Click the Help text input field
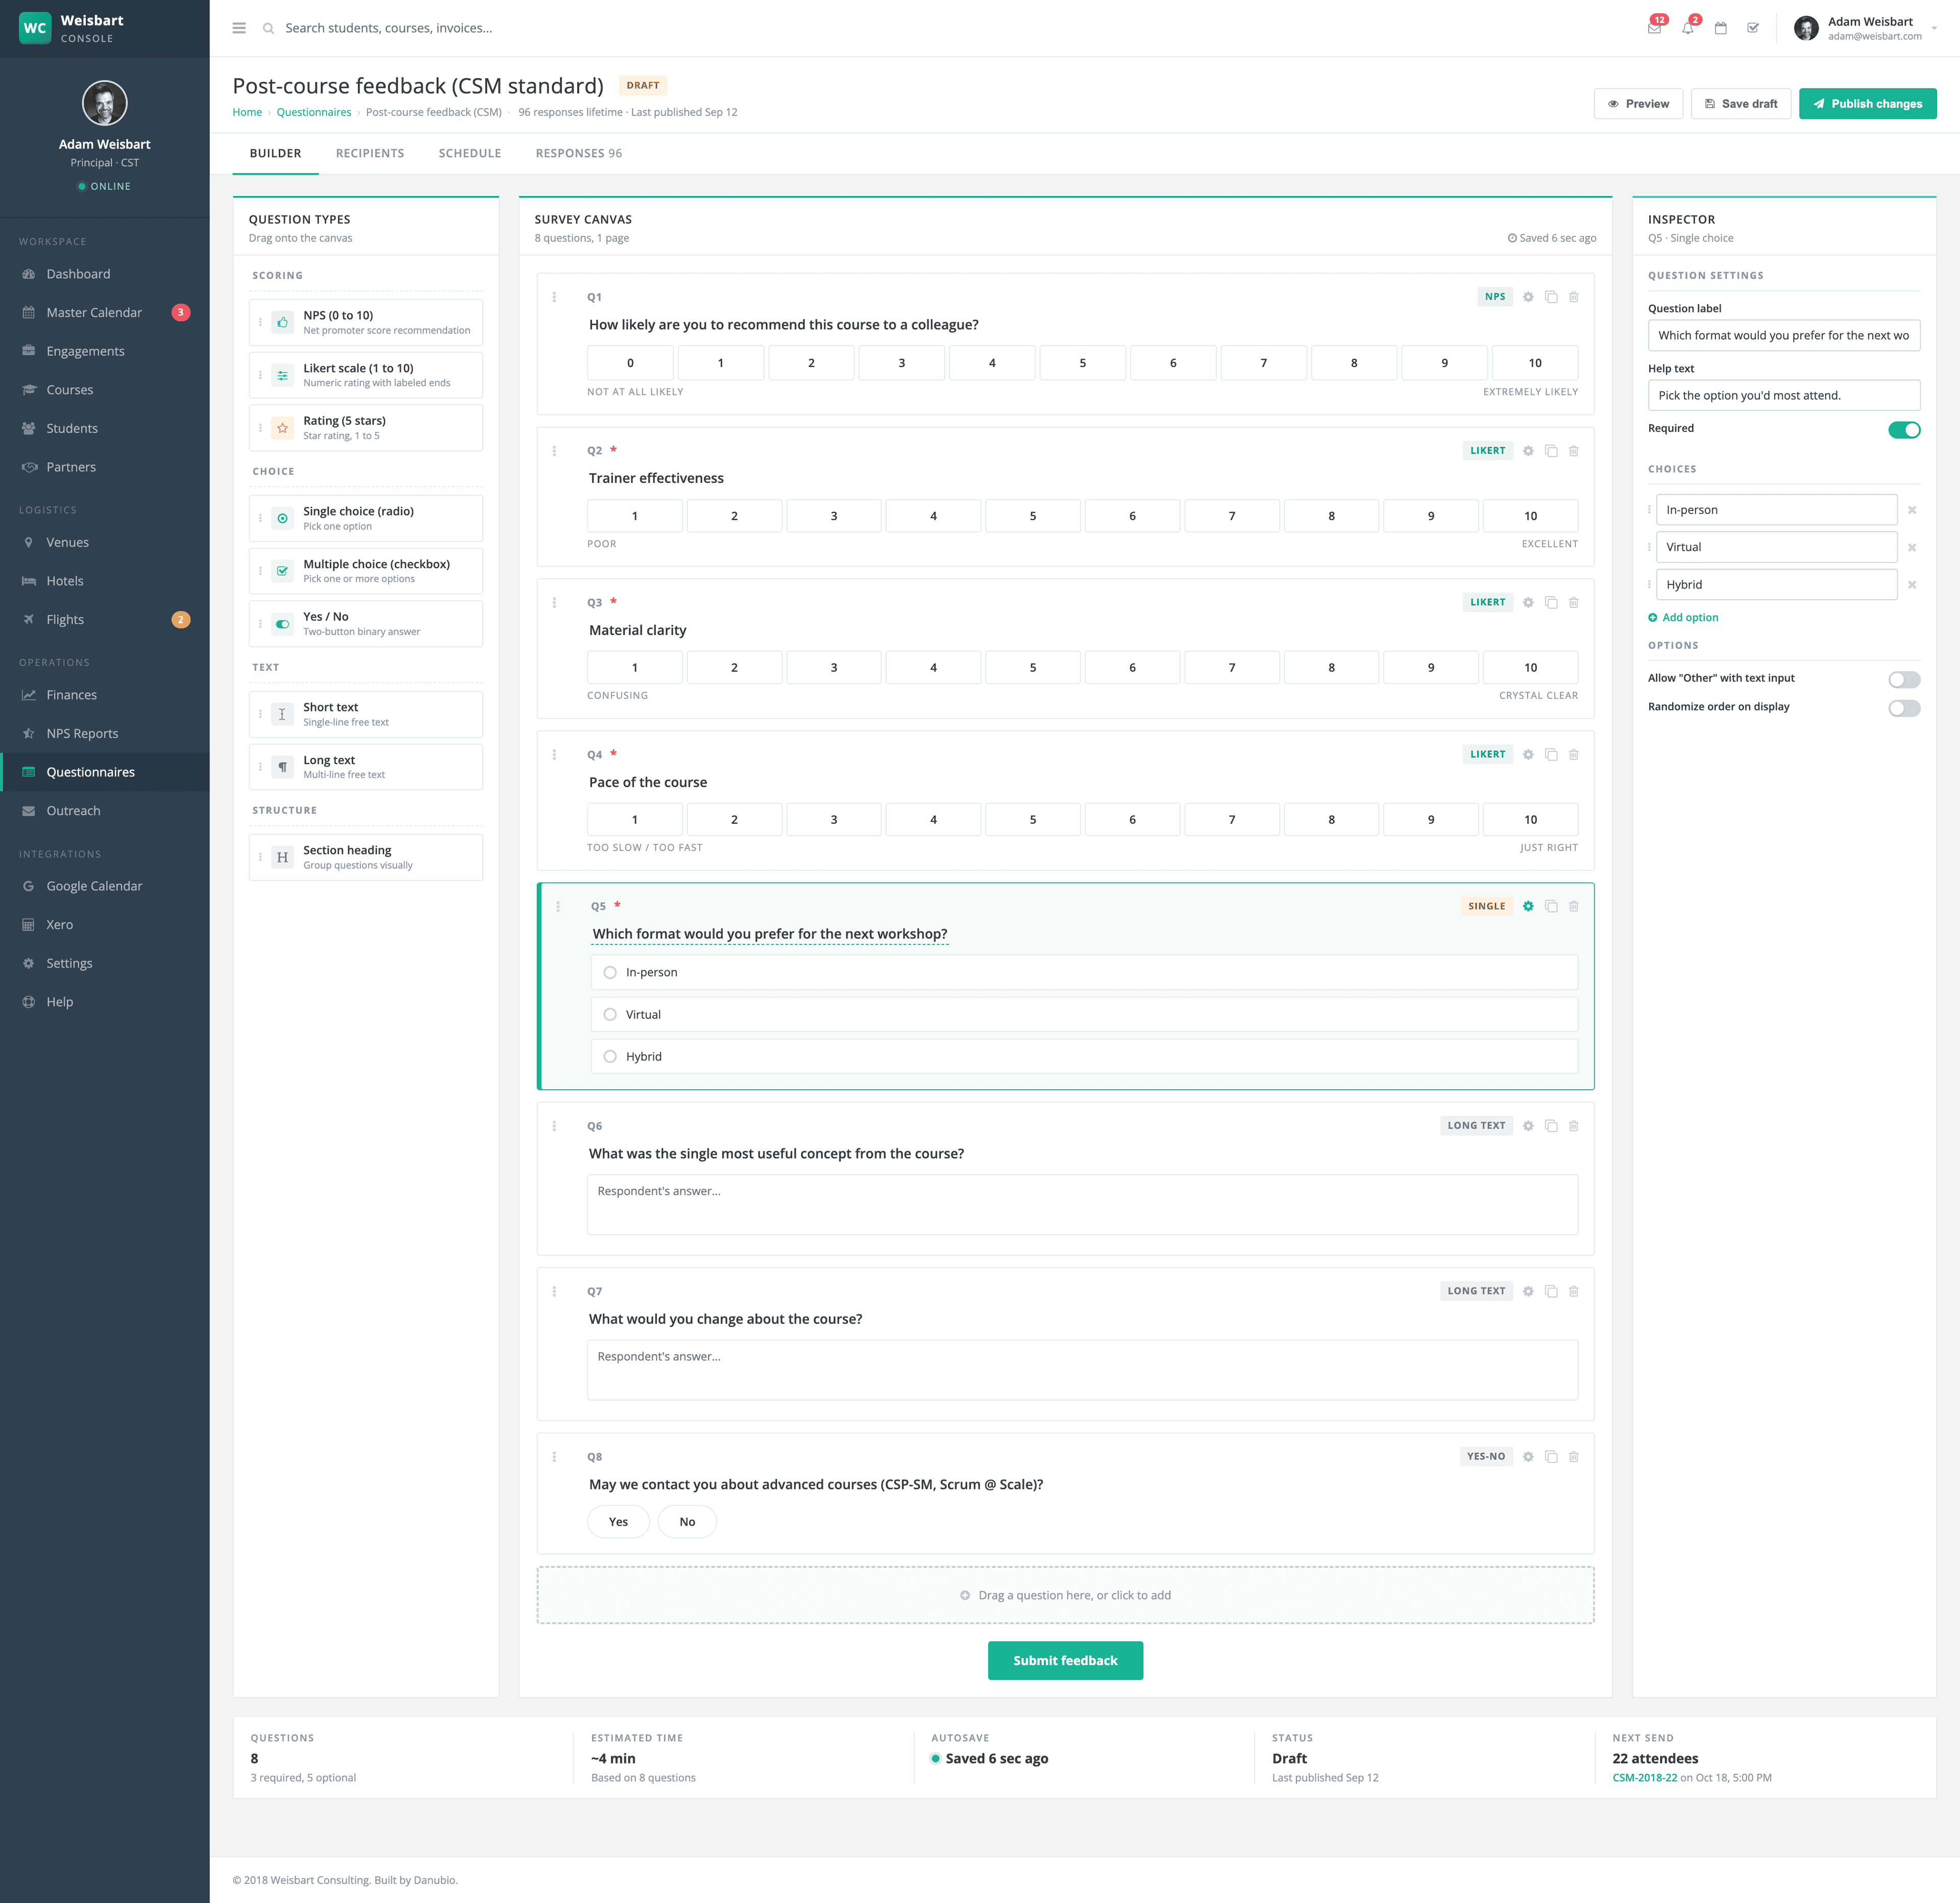Image resolution: width=1960 pixels, height=1903 pixels. pos(1784,396)
